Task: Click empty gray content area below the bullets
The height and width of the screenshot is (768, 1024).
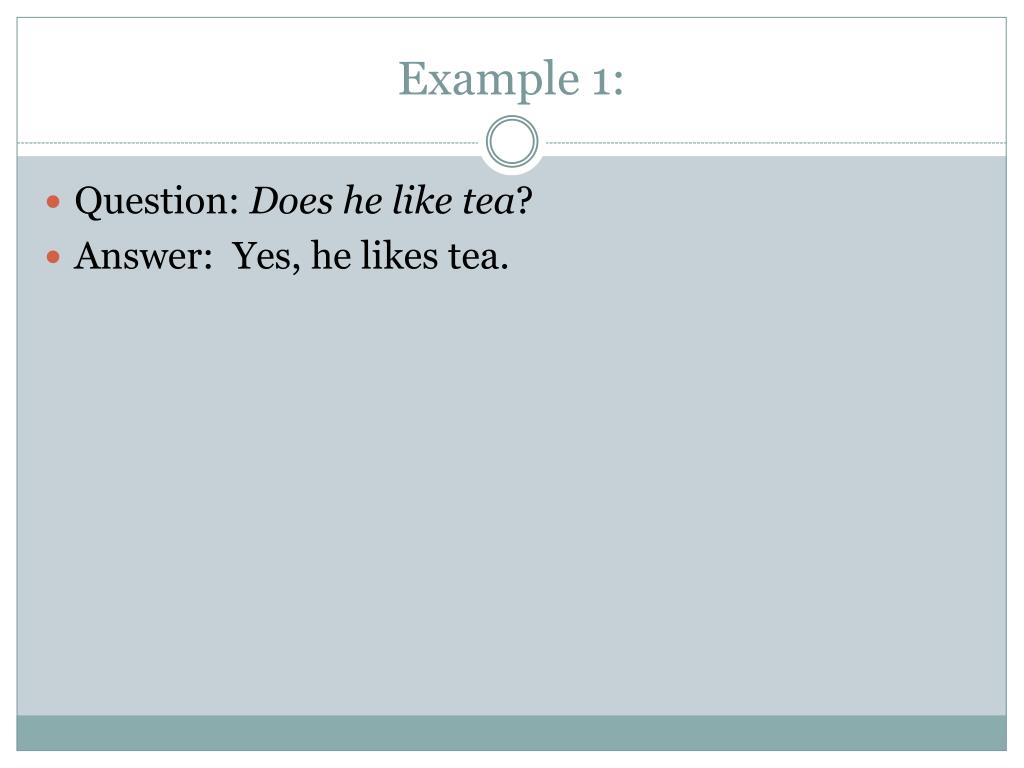Action: point(511,496)
